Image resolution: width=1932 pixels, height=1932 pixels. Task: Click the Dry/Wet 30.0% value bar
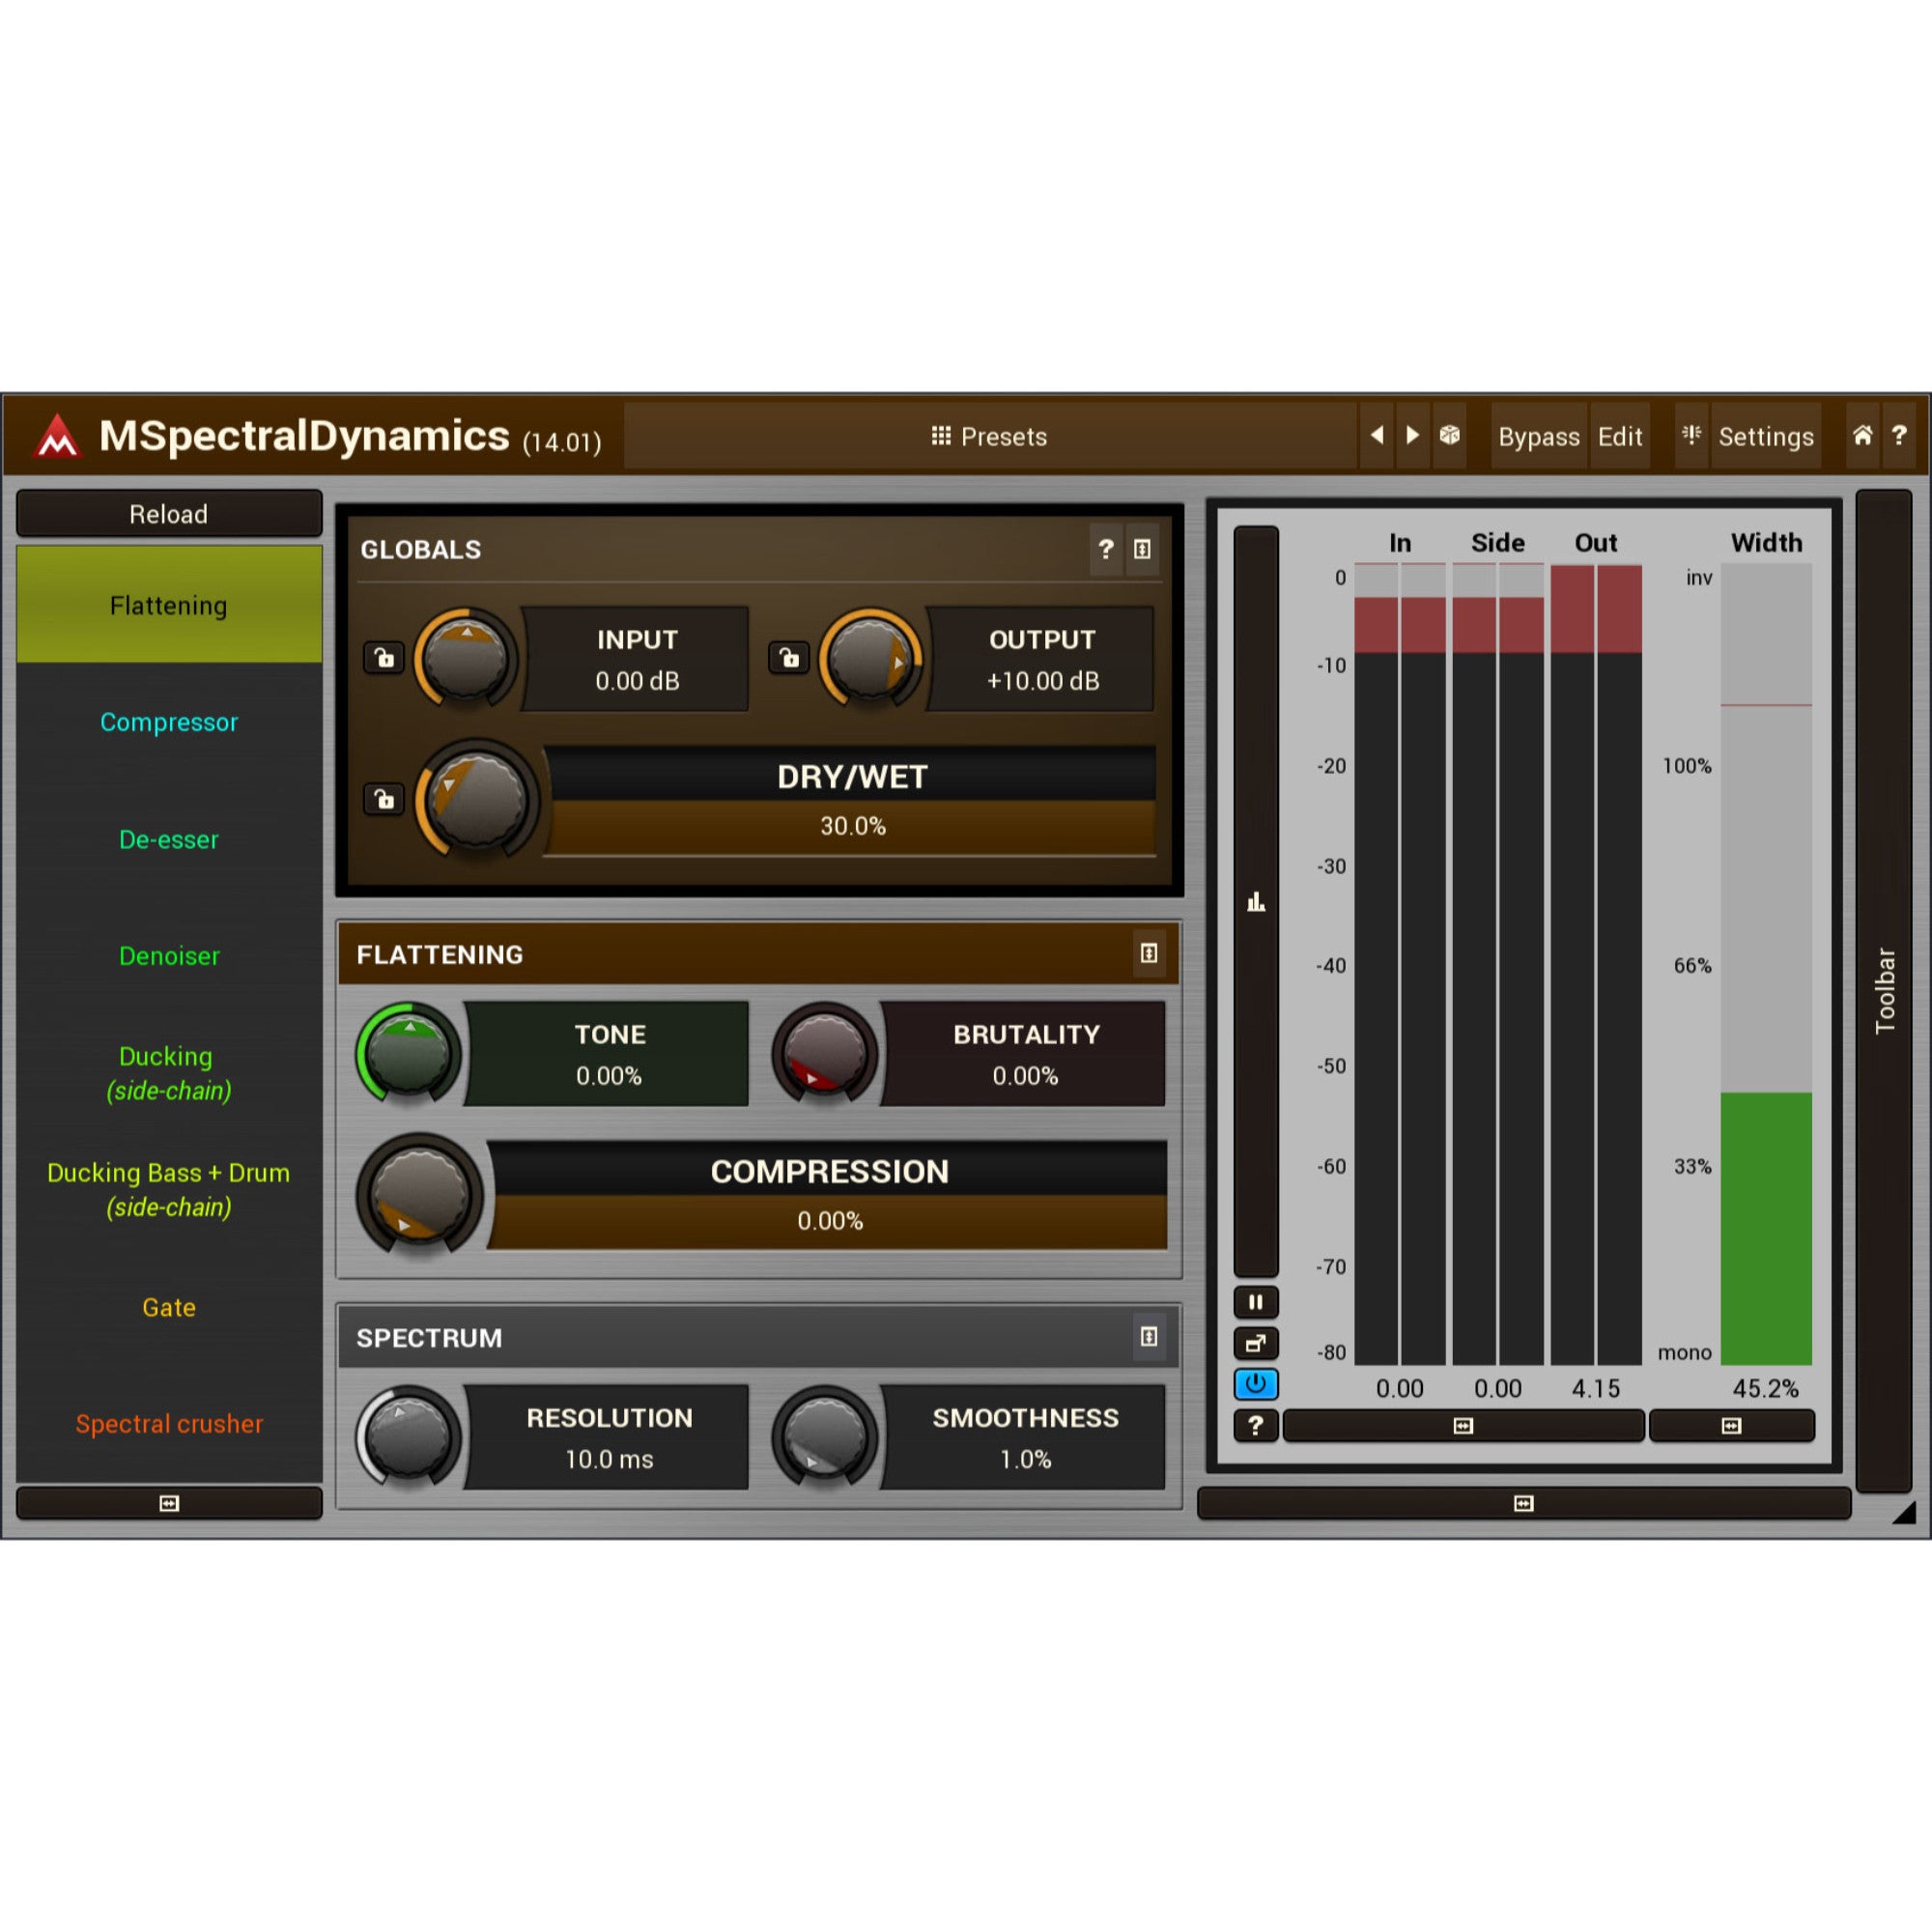point(852,826)
